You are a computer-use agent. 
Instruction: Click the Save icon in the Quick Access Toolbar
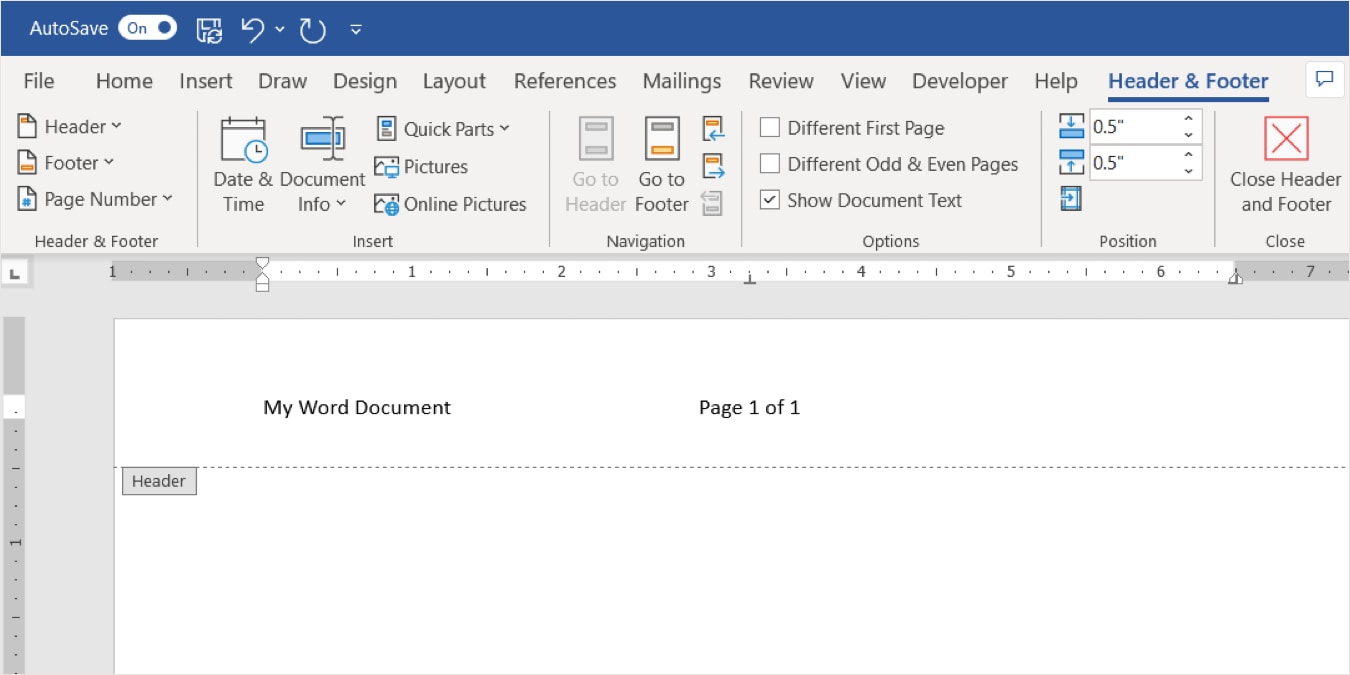pyautogui.click(x=209, y=28)
